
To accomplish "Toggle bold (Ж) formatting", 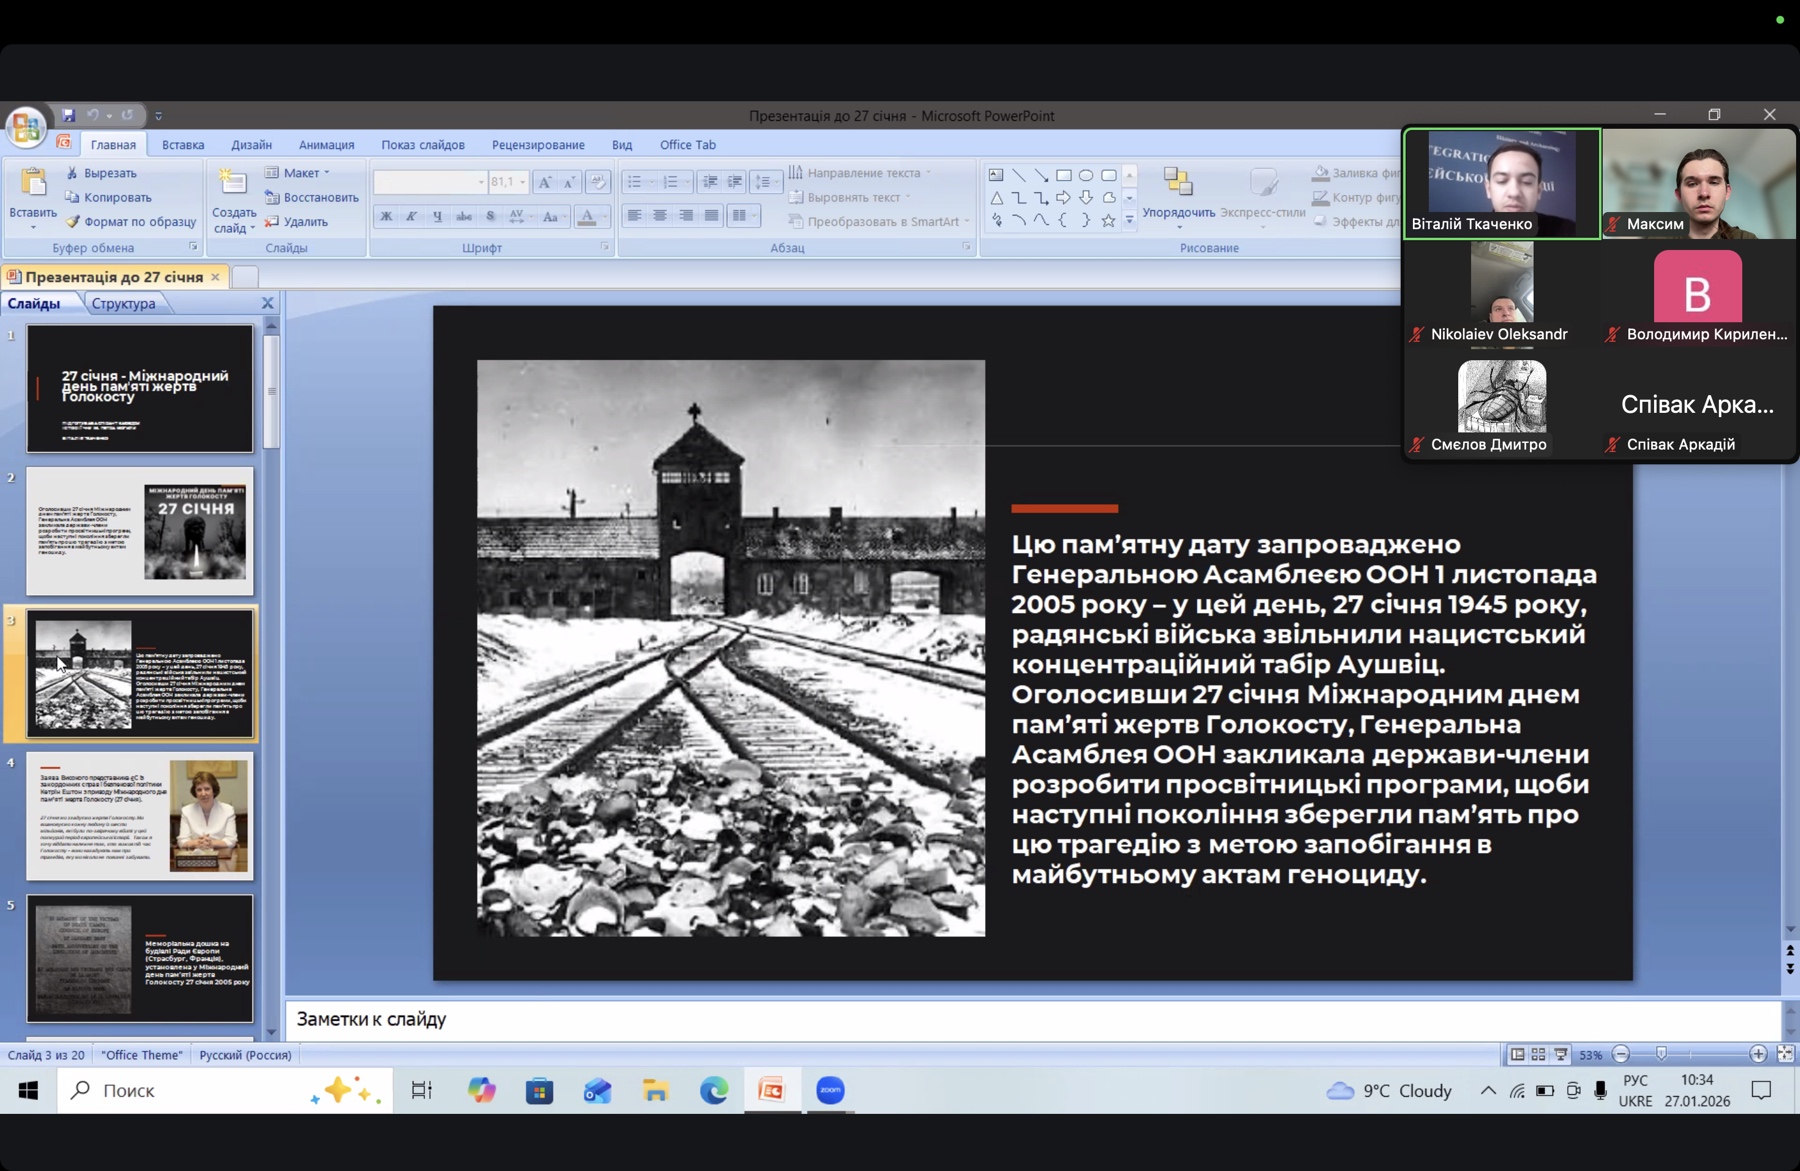I will 386,216.
